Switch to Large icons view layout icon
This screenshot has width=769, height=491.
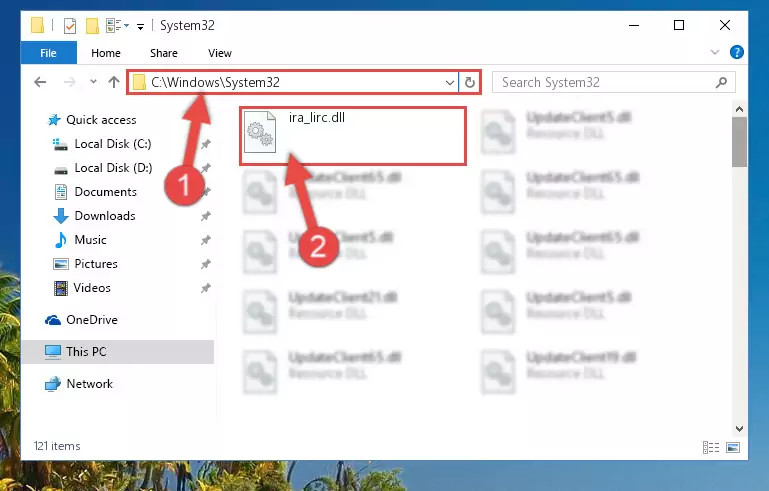tap(733, 447)
